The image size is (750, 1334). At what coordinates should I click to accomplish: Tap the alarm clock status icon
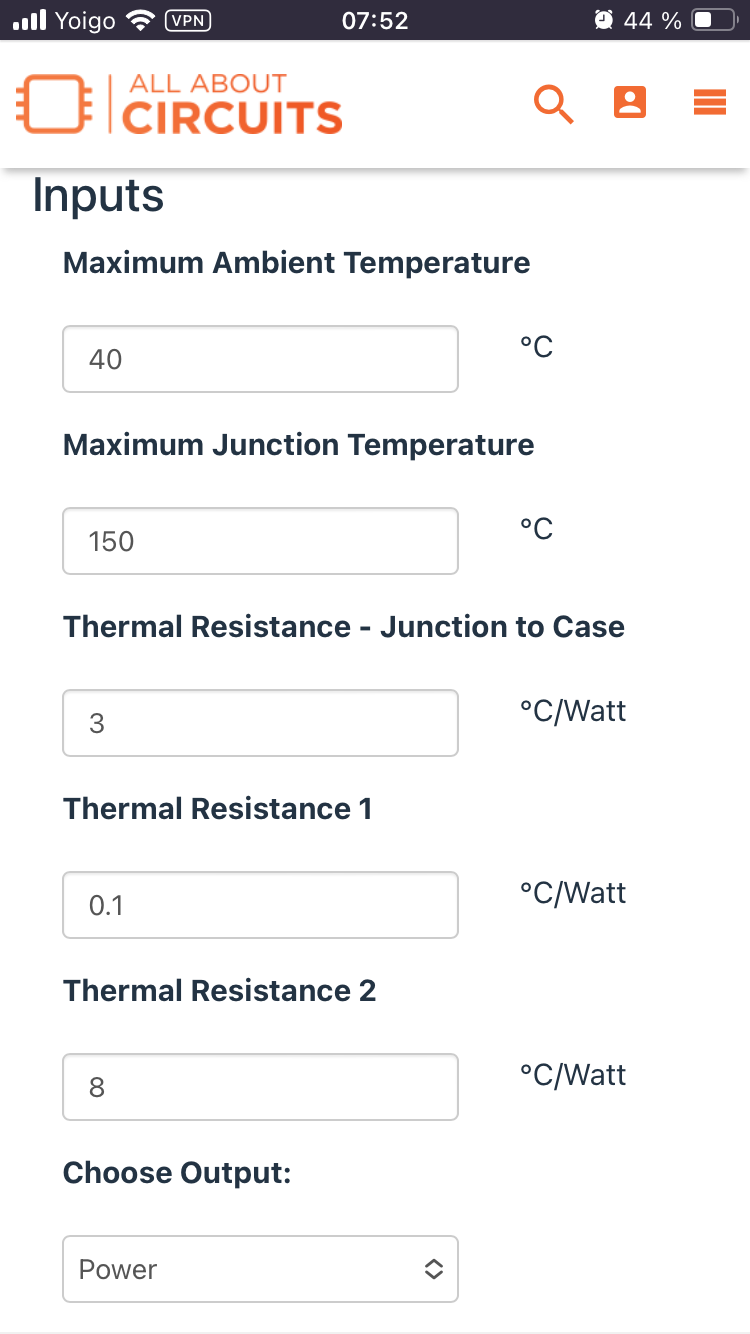(x=603, y=20)
